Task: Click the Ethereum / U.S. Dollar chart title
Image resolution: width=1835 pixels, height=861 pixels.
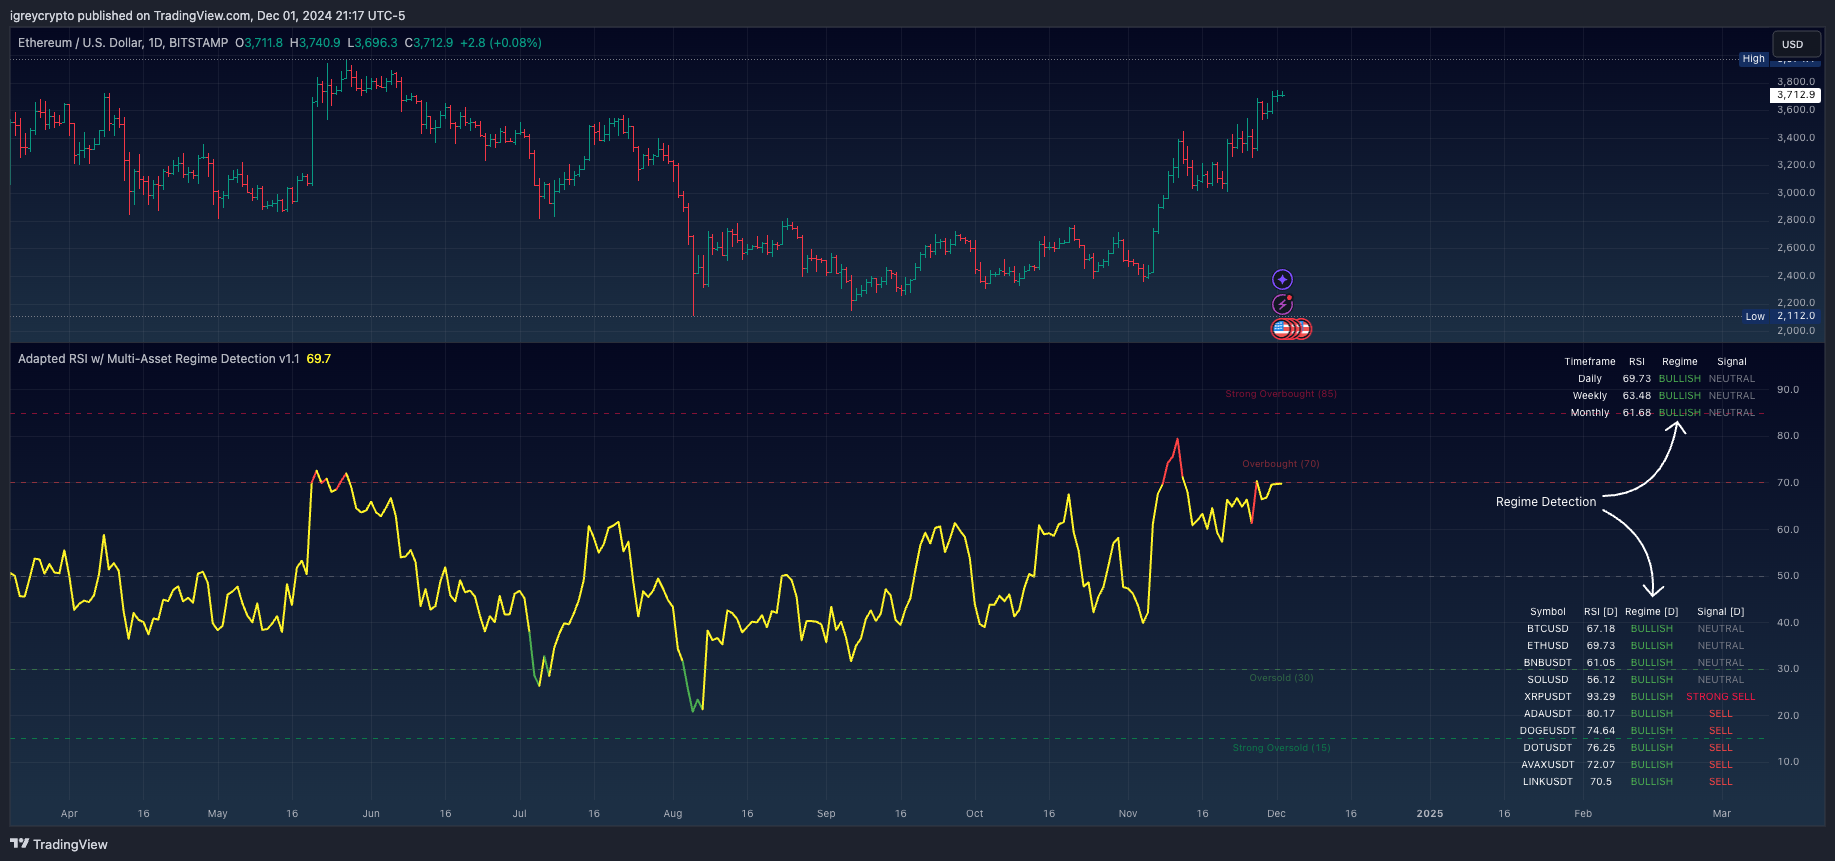Action: (x=123, y=43)
